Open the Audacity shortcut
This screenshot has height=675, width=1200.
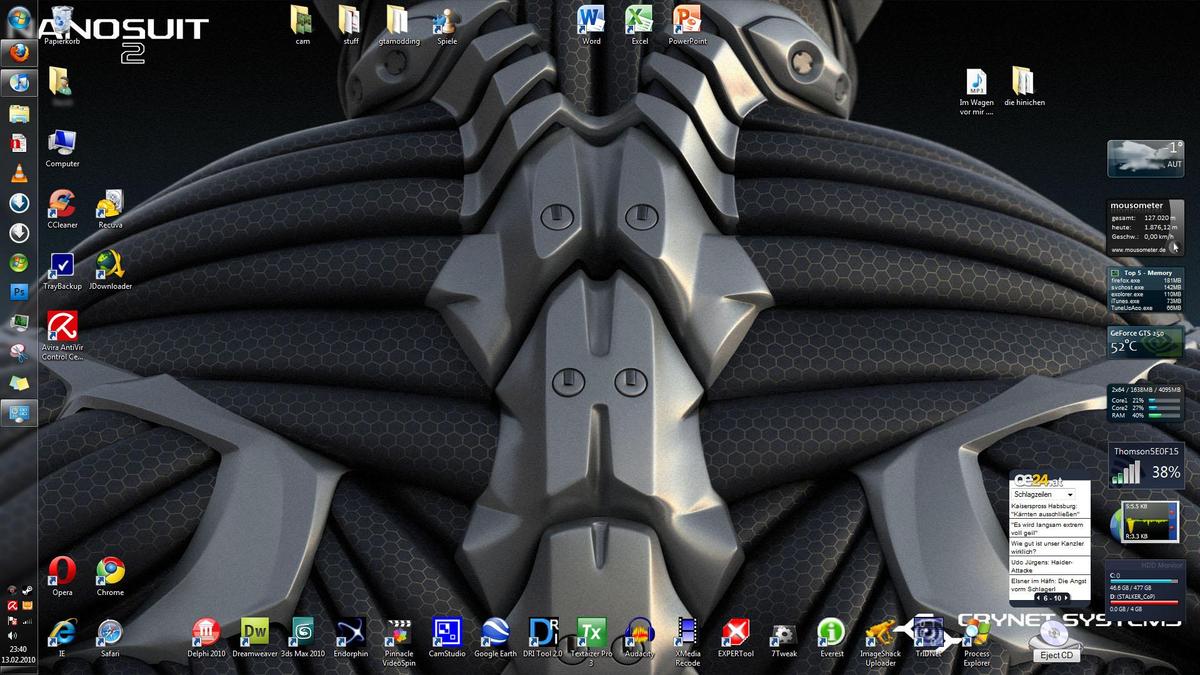pos(639,632)
